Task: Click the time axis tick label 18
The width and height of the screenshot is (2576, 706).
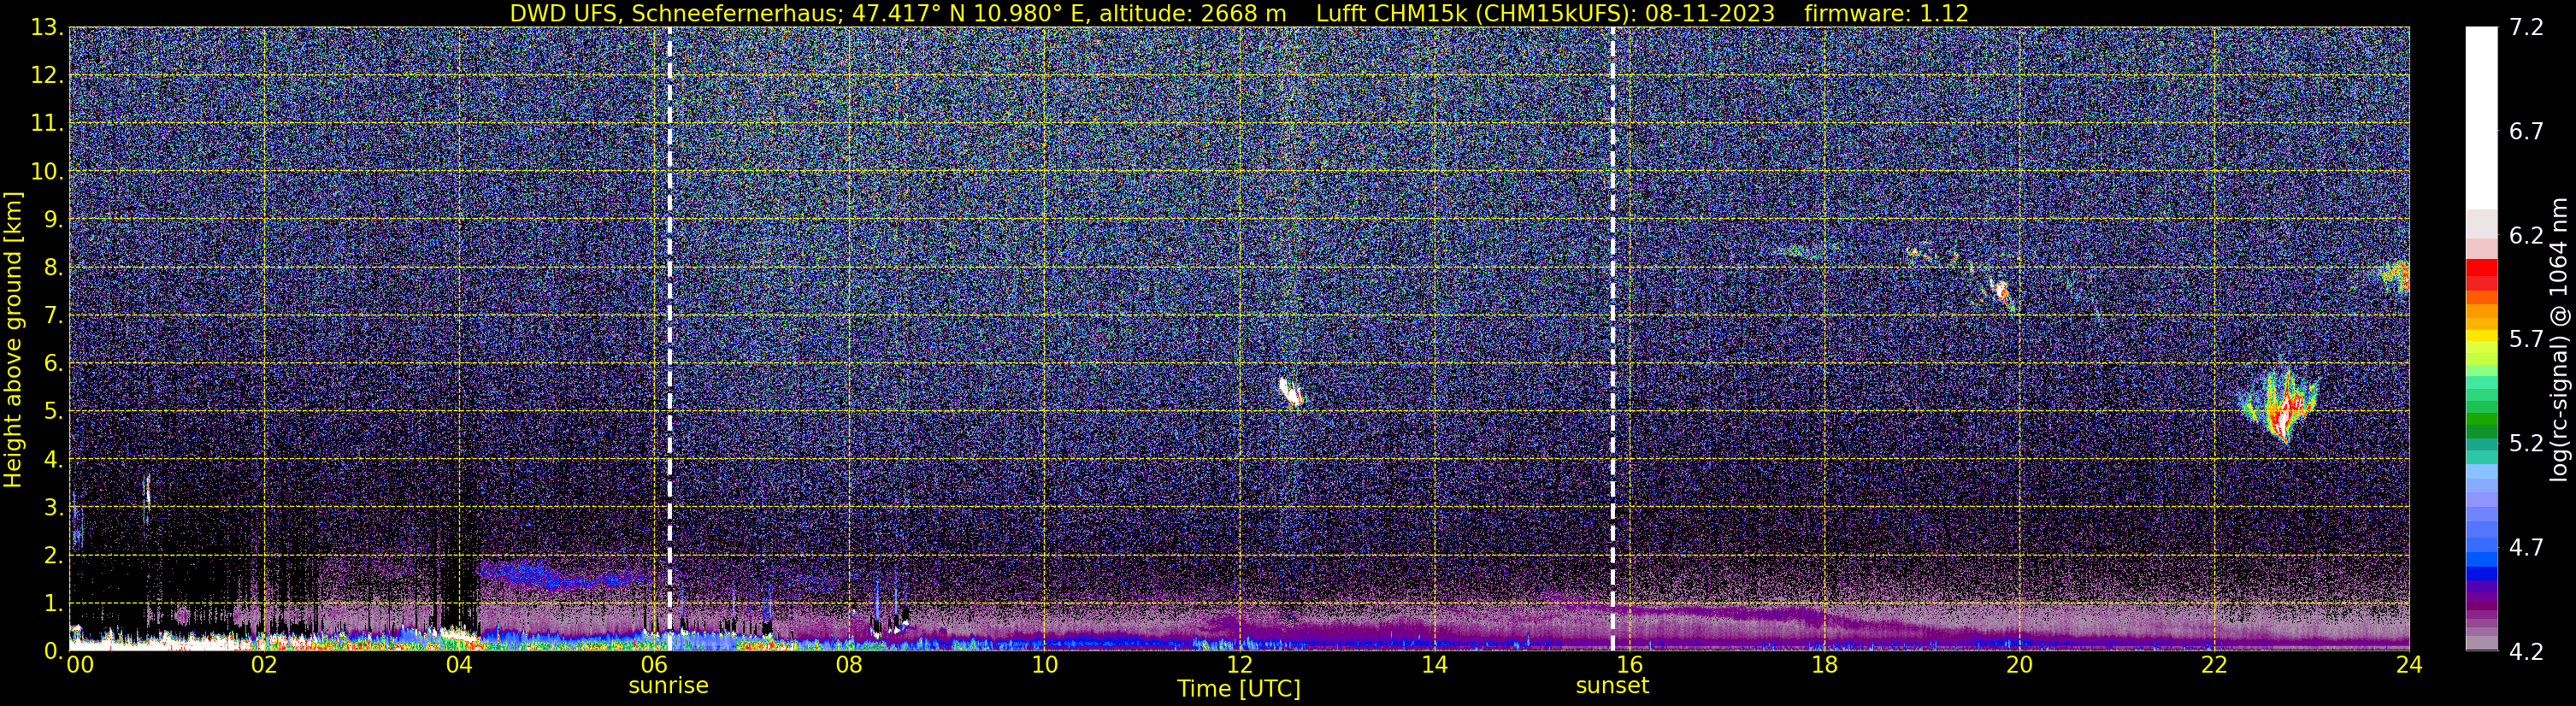Action: (1824, 666)
